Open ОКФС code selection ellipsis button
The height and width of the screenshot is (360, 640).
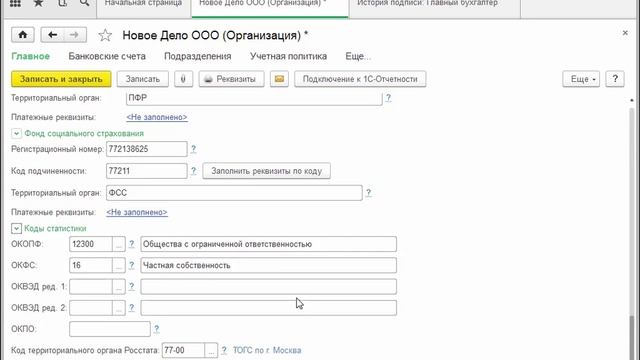(119, 265)
